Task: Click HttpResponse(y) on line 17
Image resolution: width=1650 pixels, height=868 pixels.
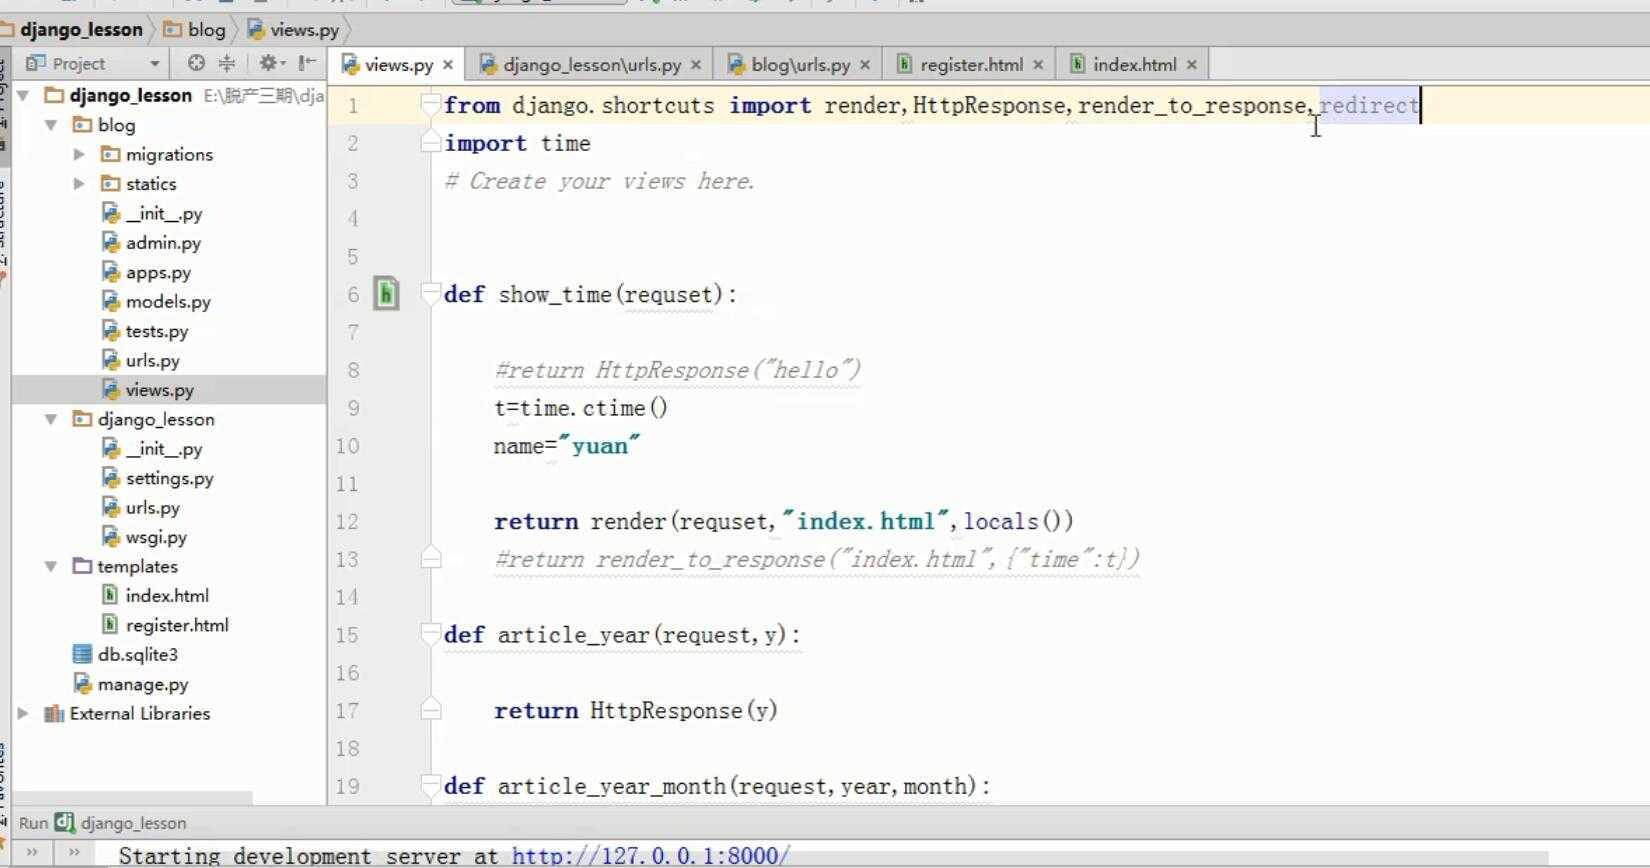Action: (683, 710)
